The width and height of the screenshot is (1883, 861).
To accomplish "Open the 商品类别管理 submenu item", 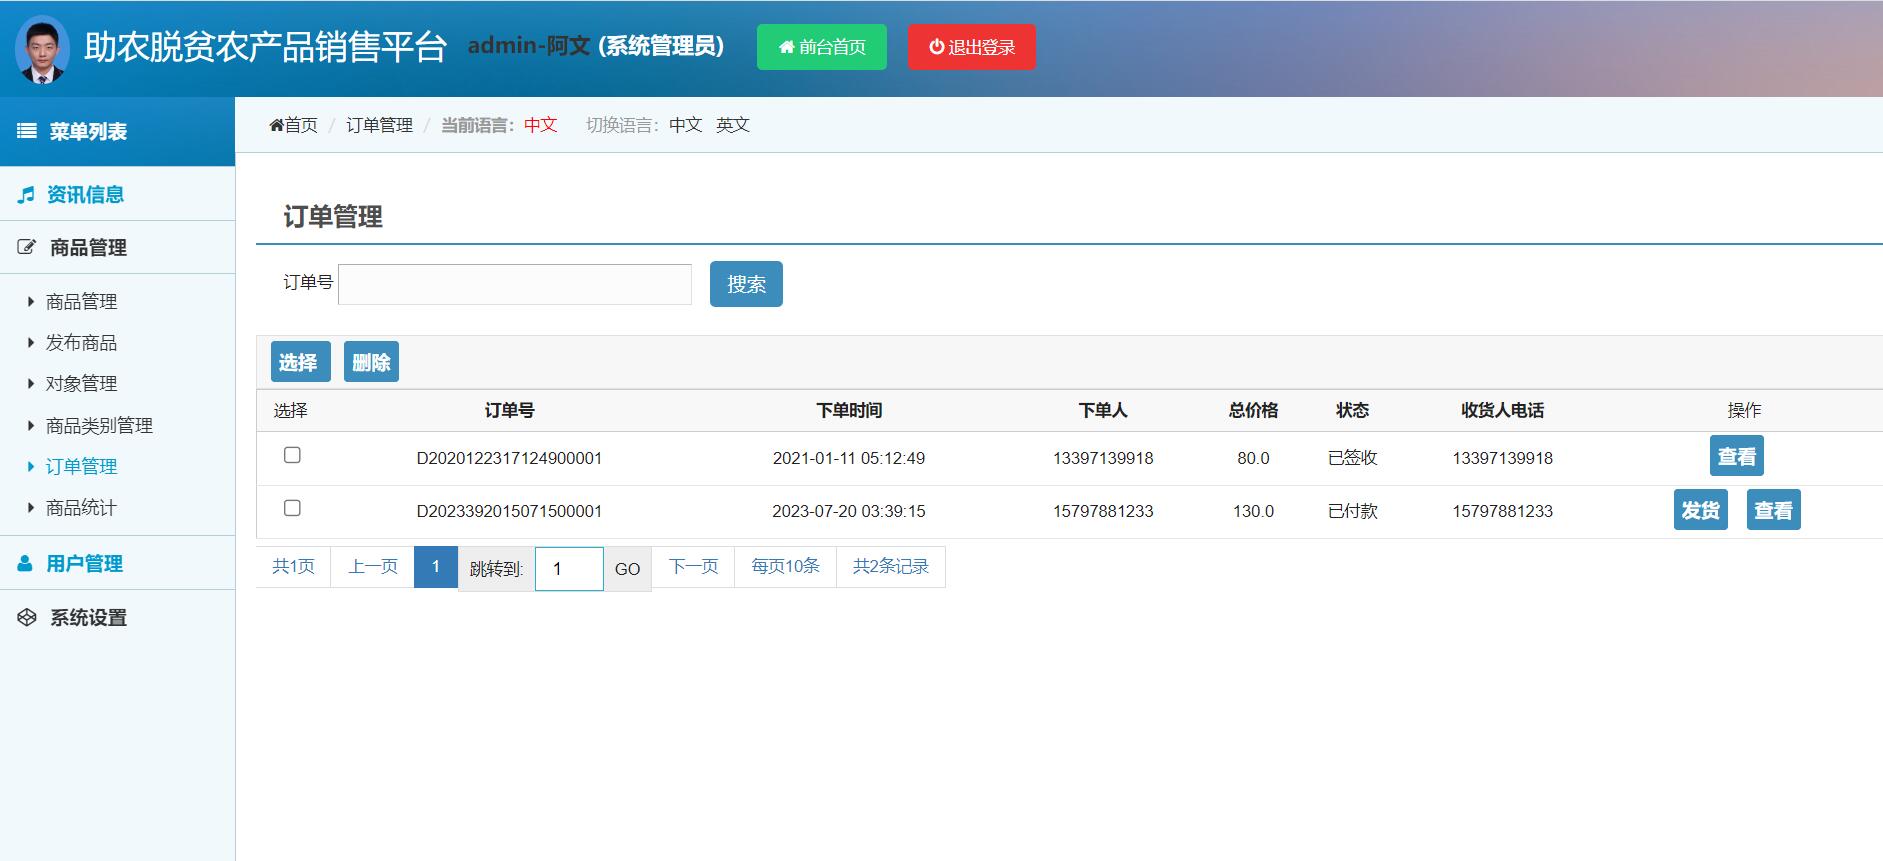I will tap(99, 425).
